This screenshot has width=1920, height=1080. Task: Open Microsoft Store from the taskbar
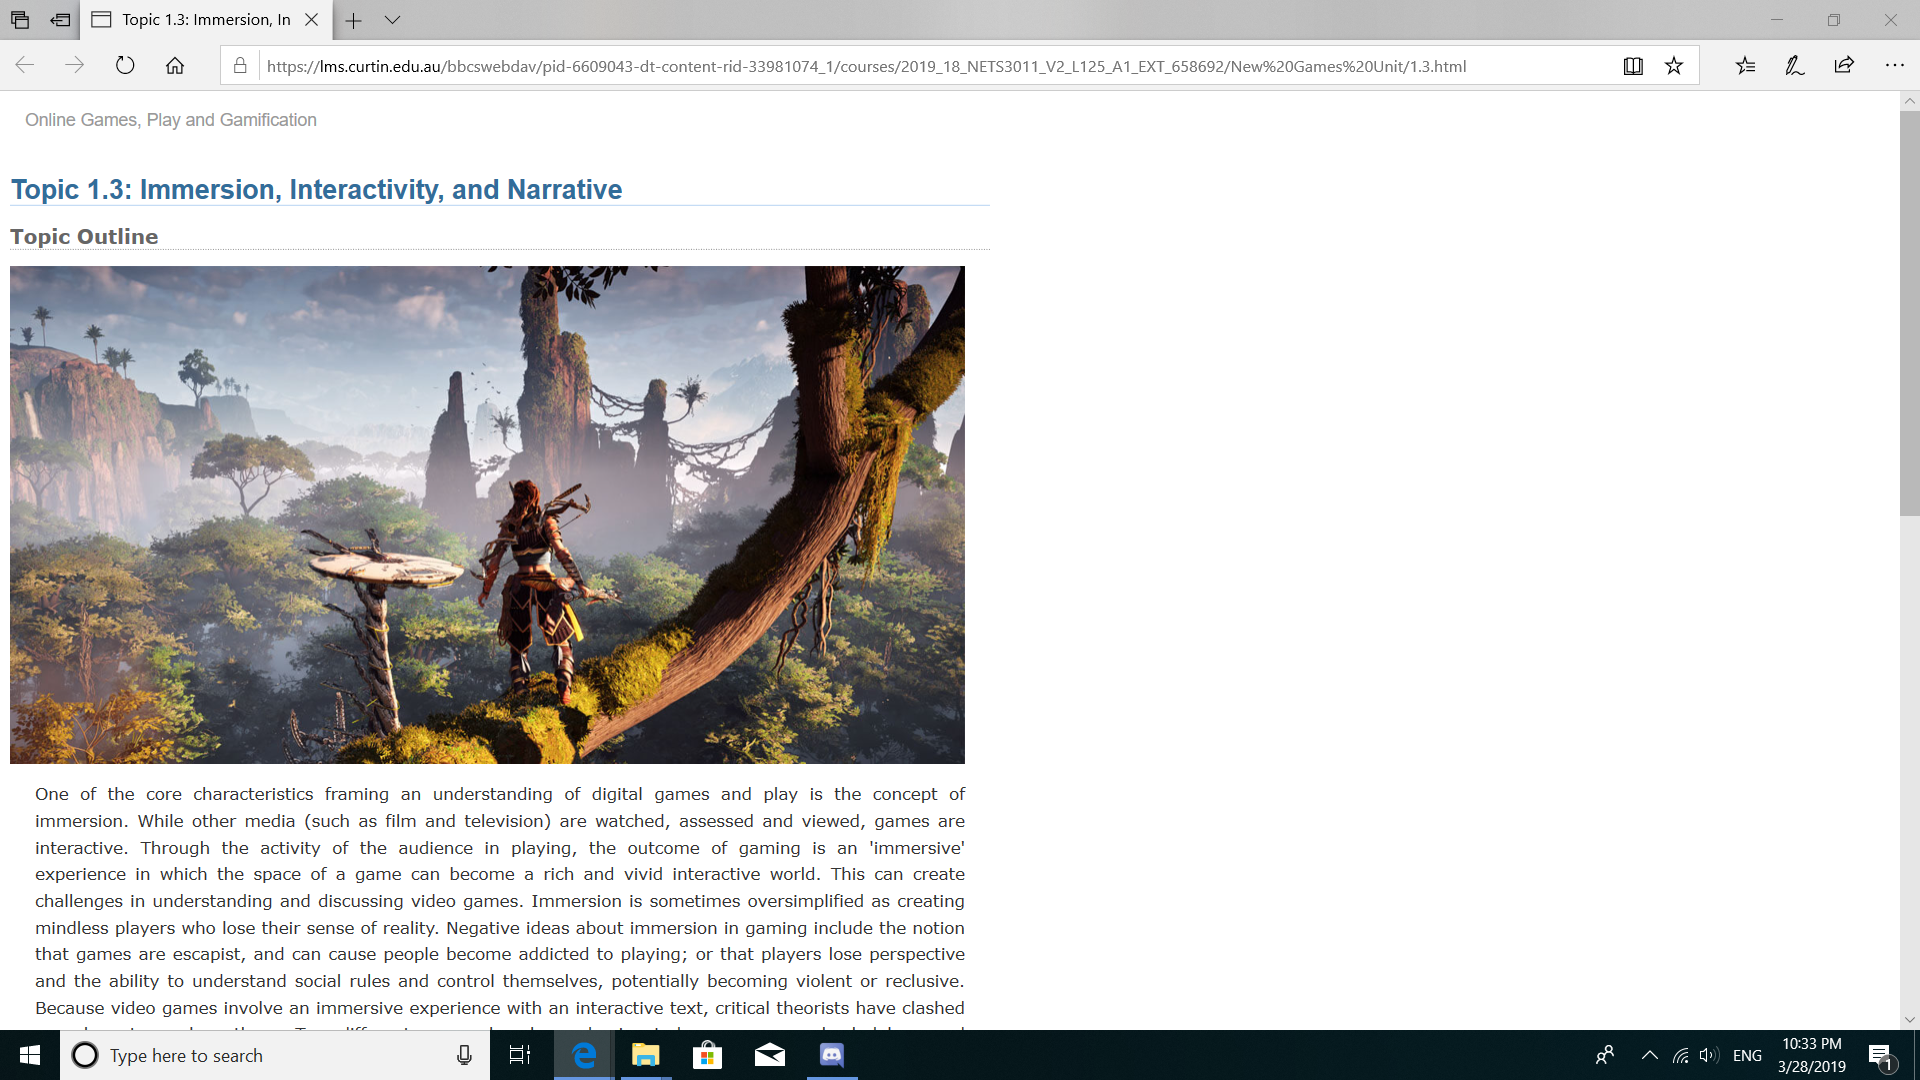point(708,1055)
